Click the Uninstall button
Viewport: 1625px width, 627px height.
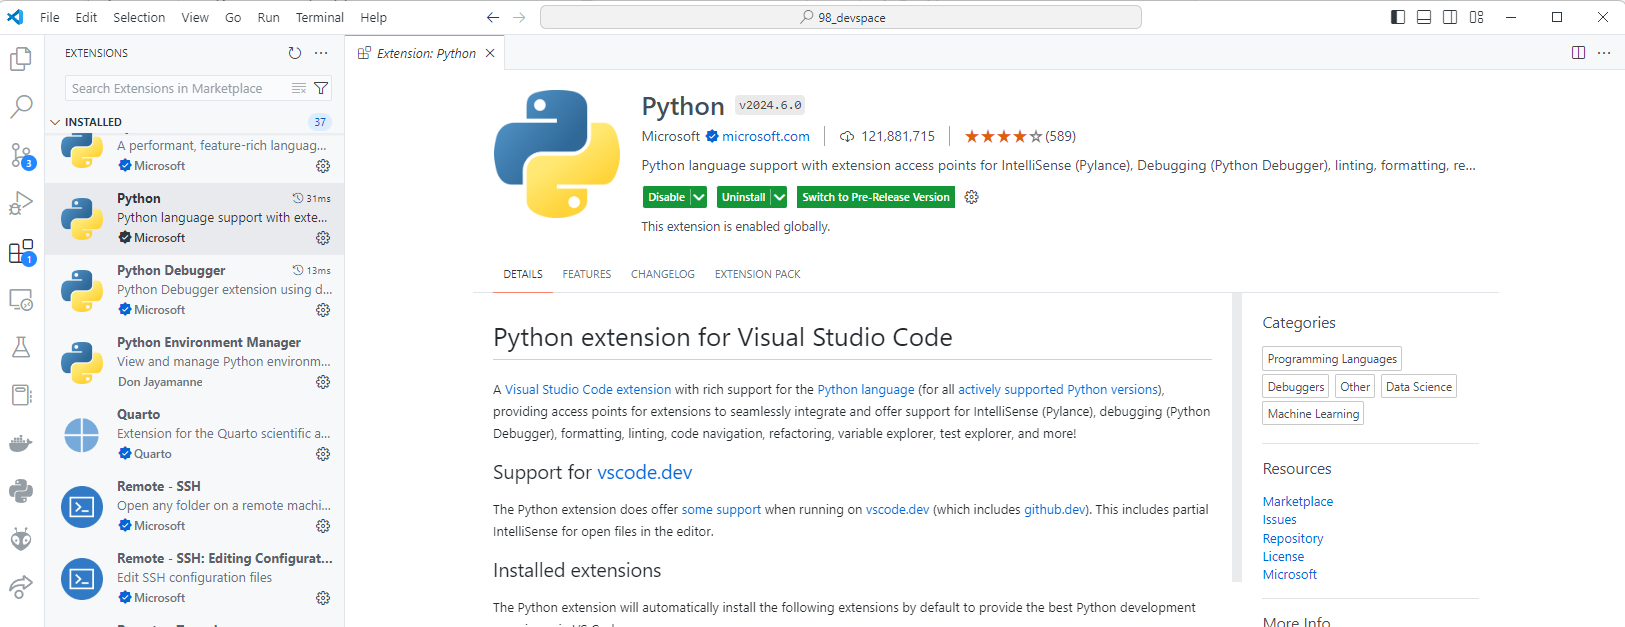(743, 197)
